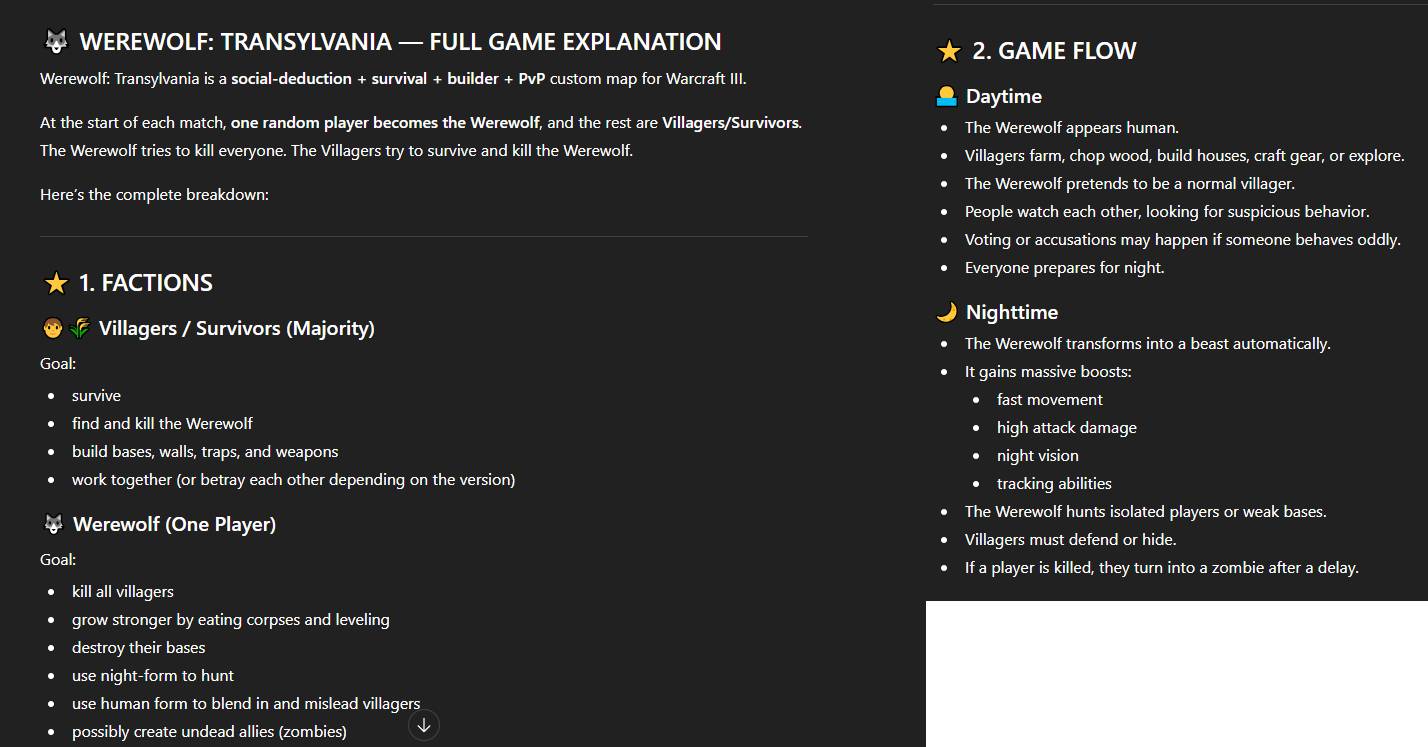
Task: Click the person emoji beside the Daytime heading
Action: click(946, 96)
